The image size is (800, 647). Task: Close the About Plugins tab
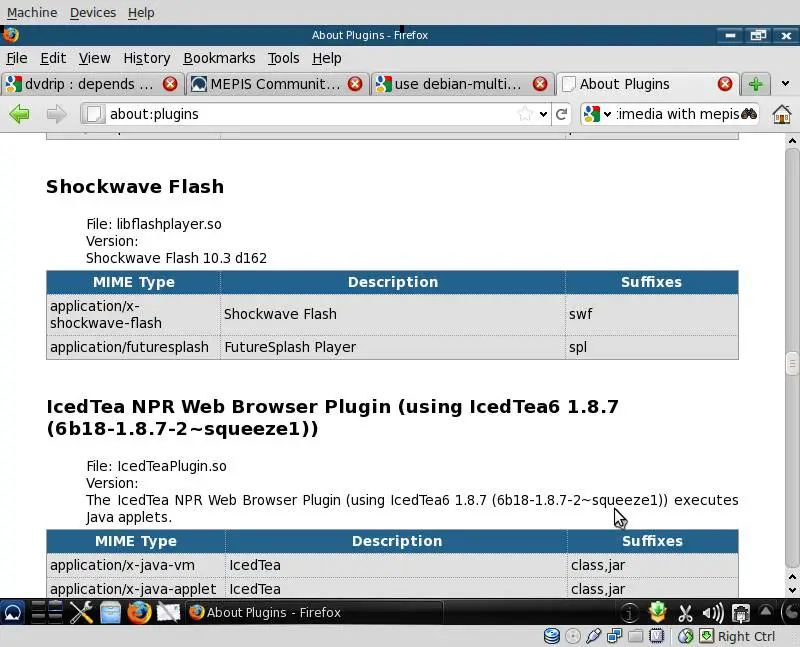click(724, 84)
